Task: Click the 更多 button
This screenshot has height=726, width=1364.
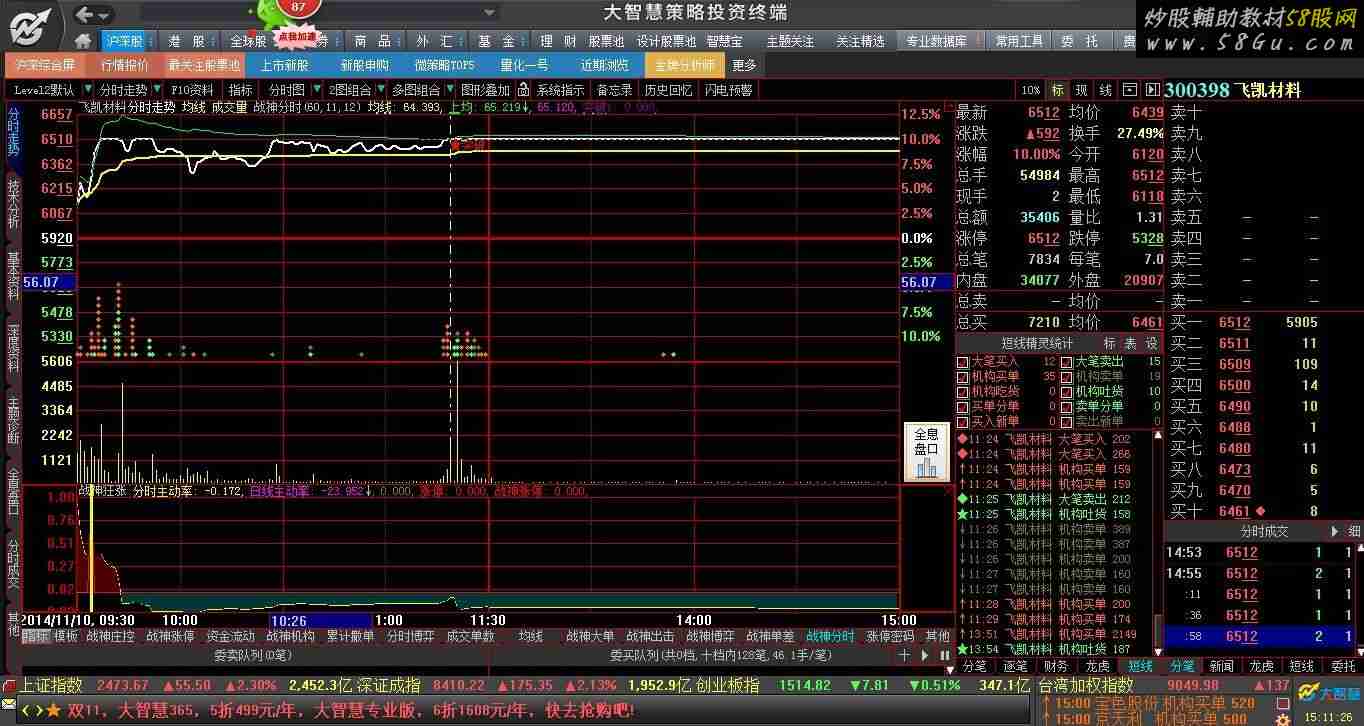Action: [745, 65]
